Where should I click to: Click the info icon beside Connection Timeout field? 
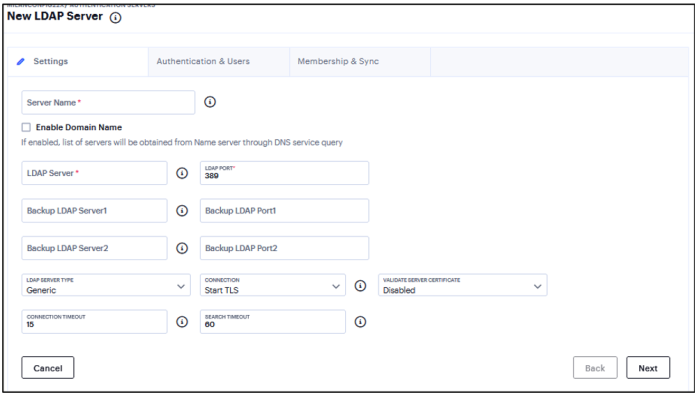coord(182,321)
